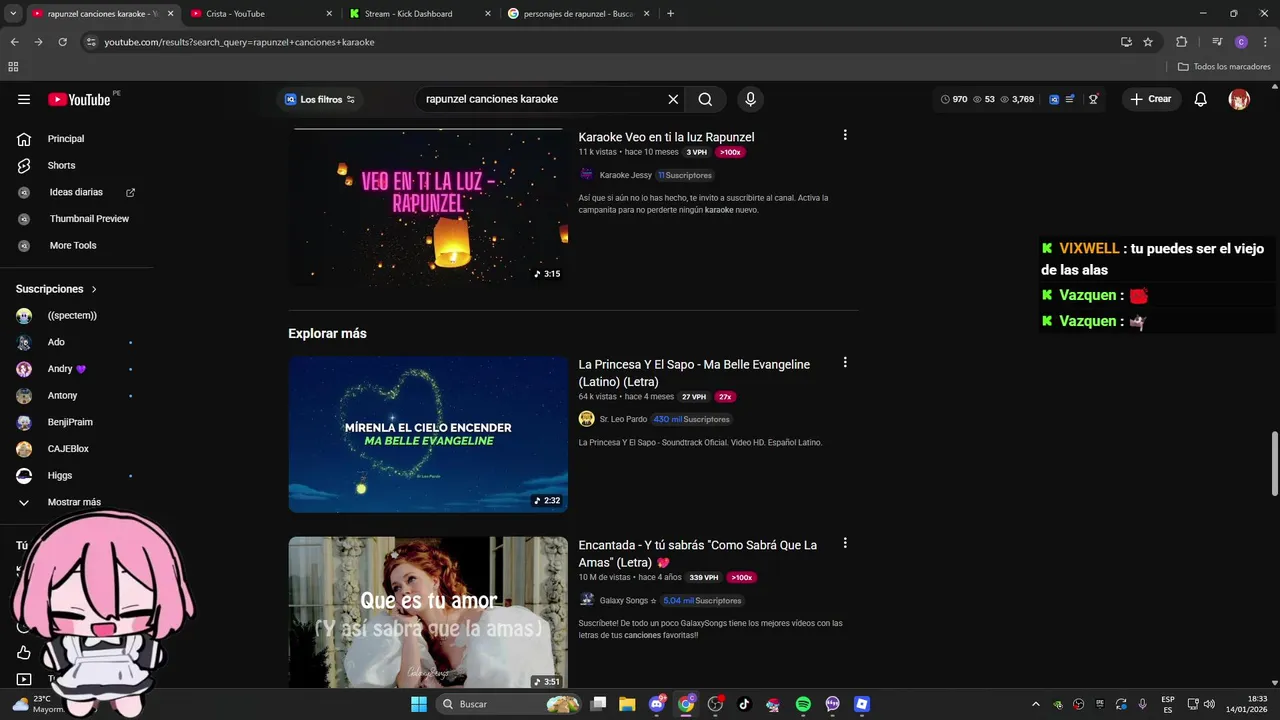Play Que es tu amor thumbnail
1280x720 pixels.
pyautogui.click(x=428, y=612)
